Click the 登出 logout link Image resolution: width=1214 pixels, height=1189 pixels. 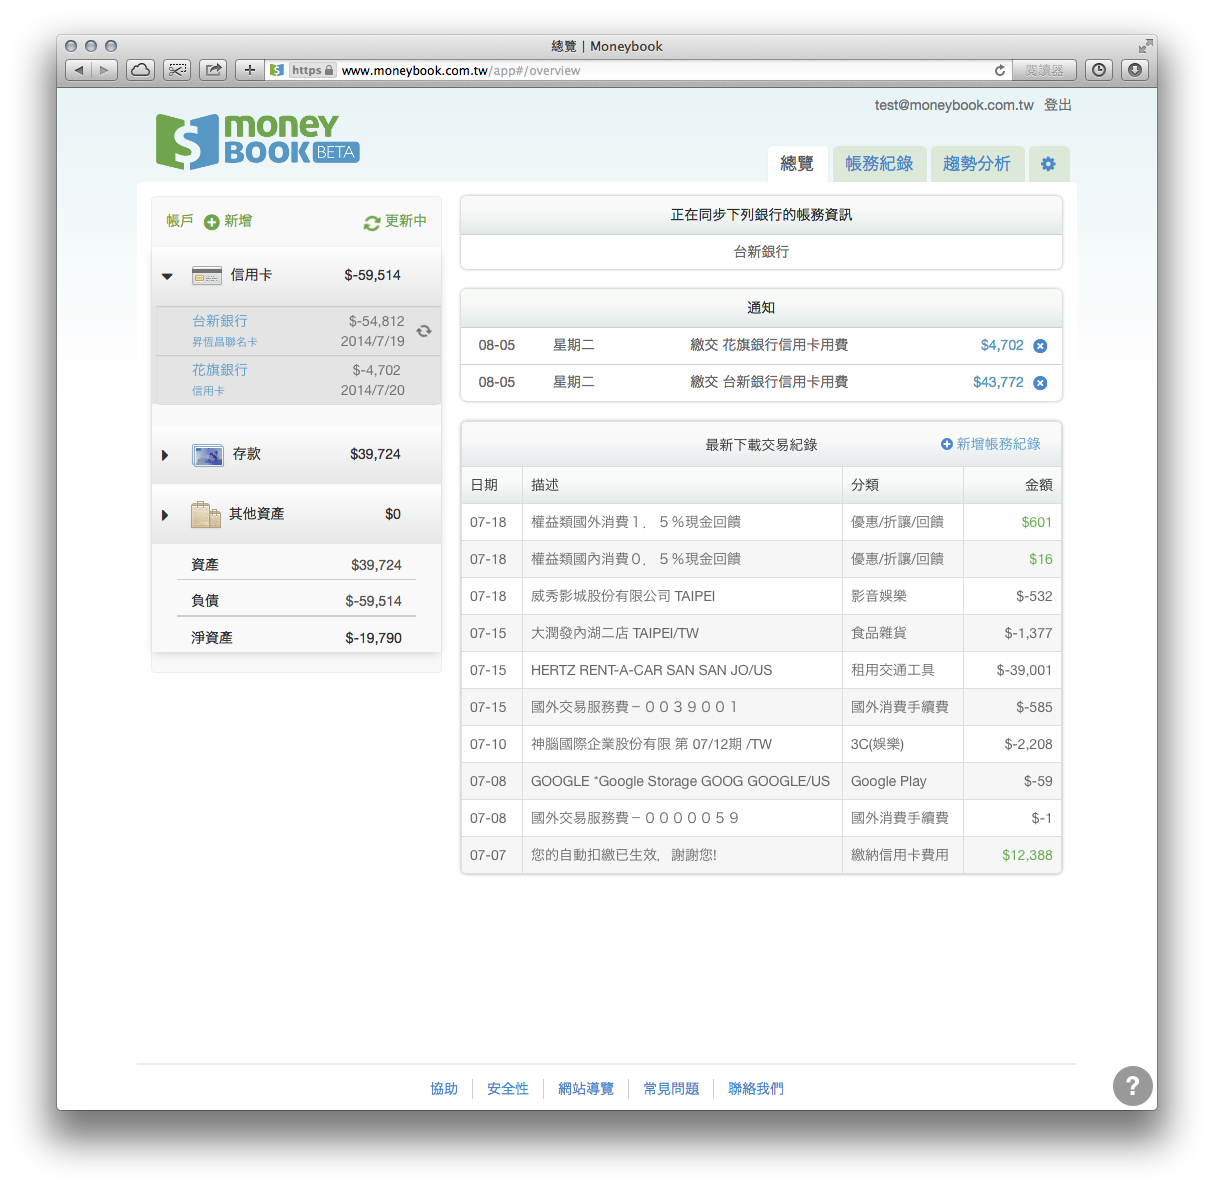(1057, 104)
